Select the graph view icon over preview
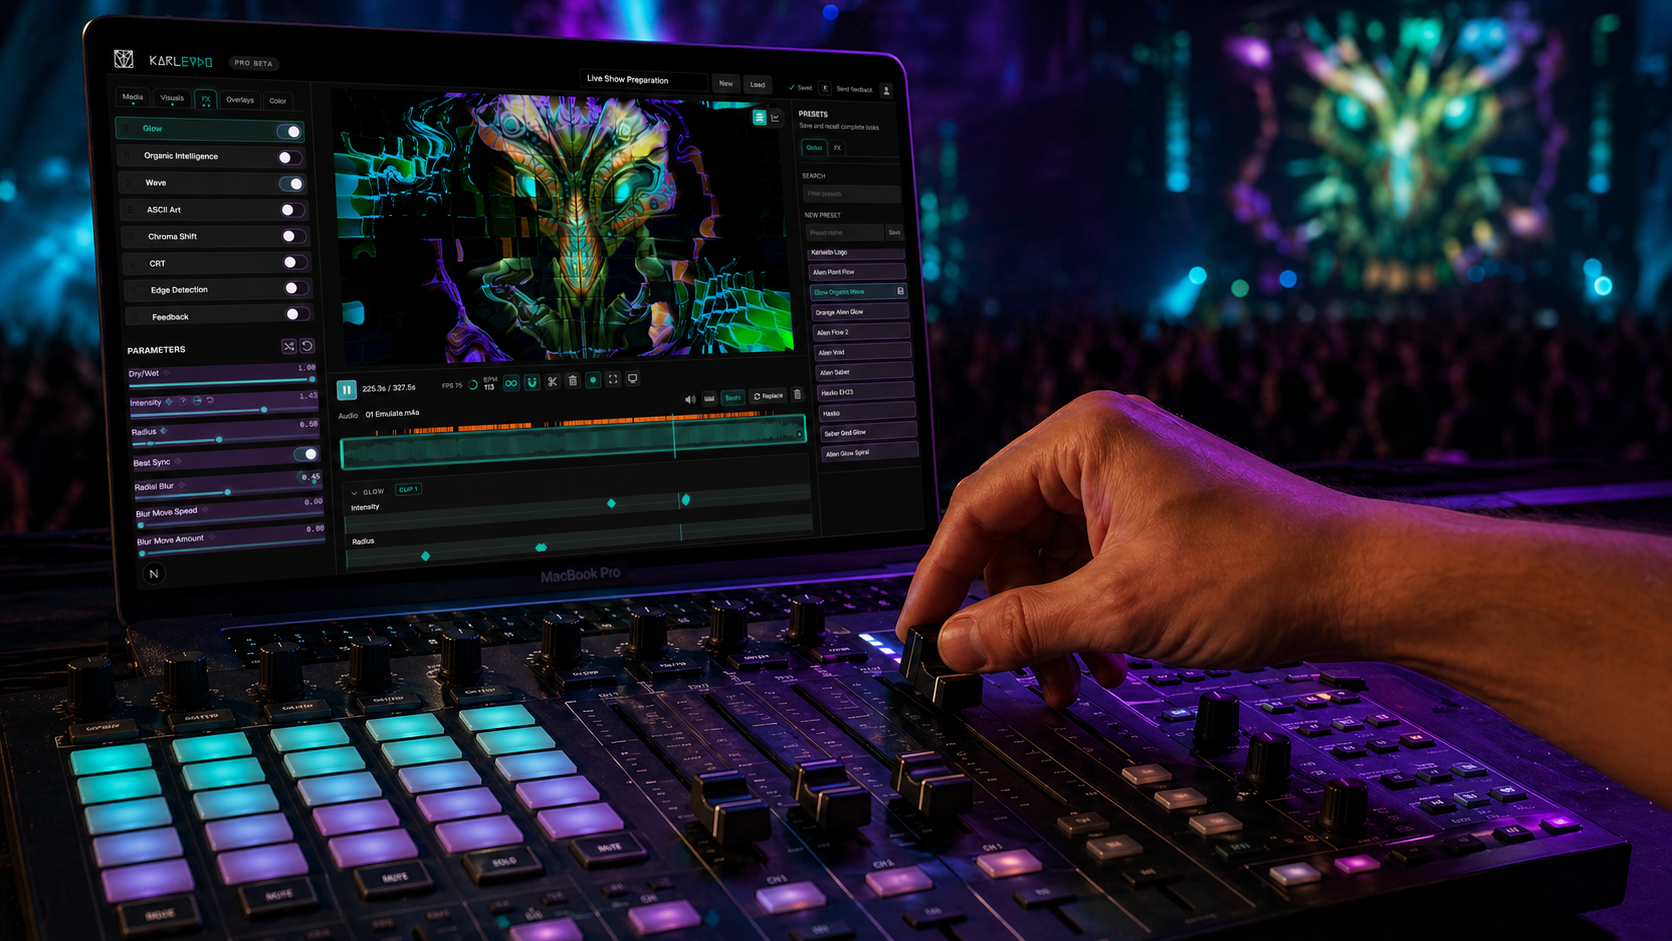 point(775,118)
